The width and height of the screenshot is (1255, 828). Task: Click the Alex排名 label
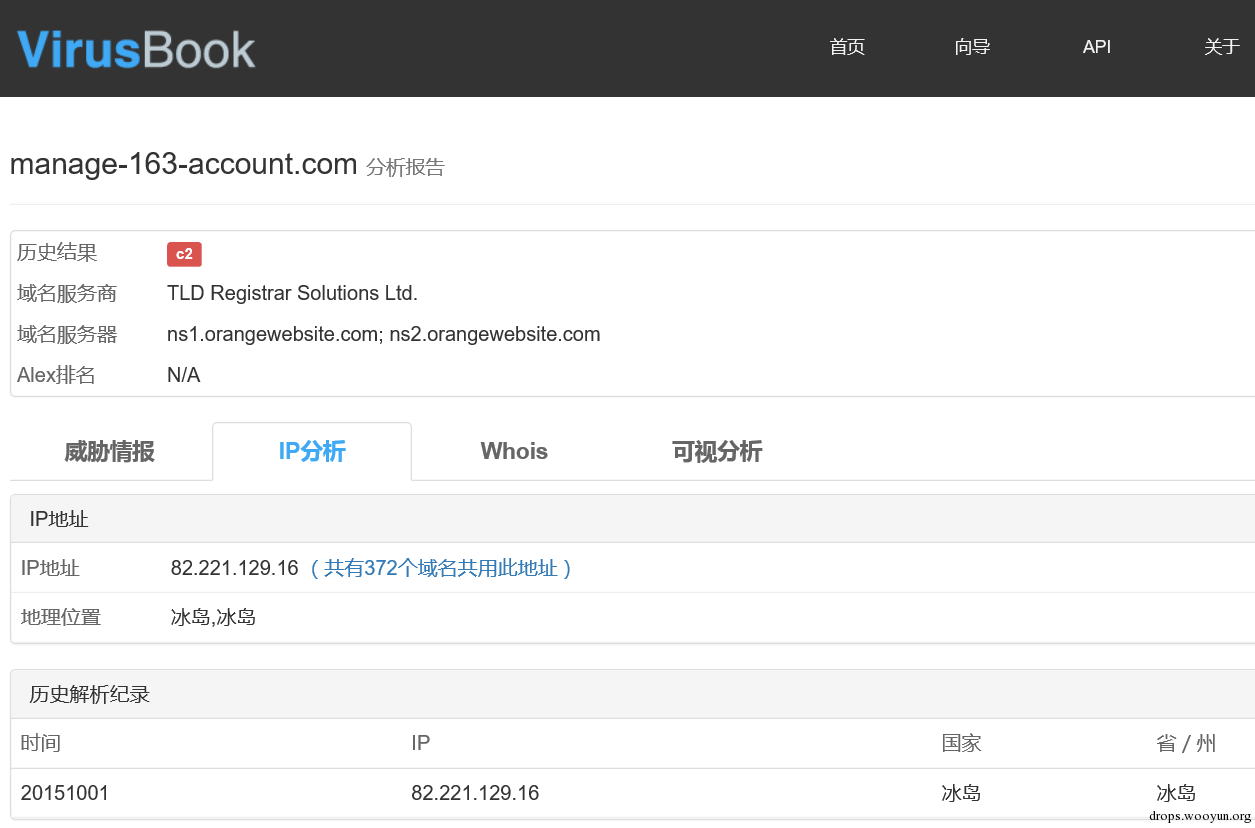click(56, 376)
